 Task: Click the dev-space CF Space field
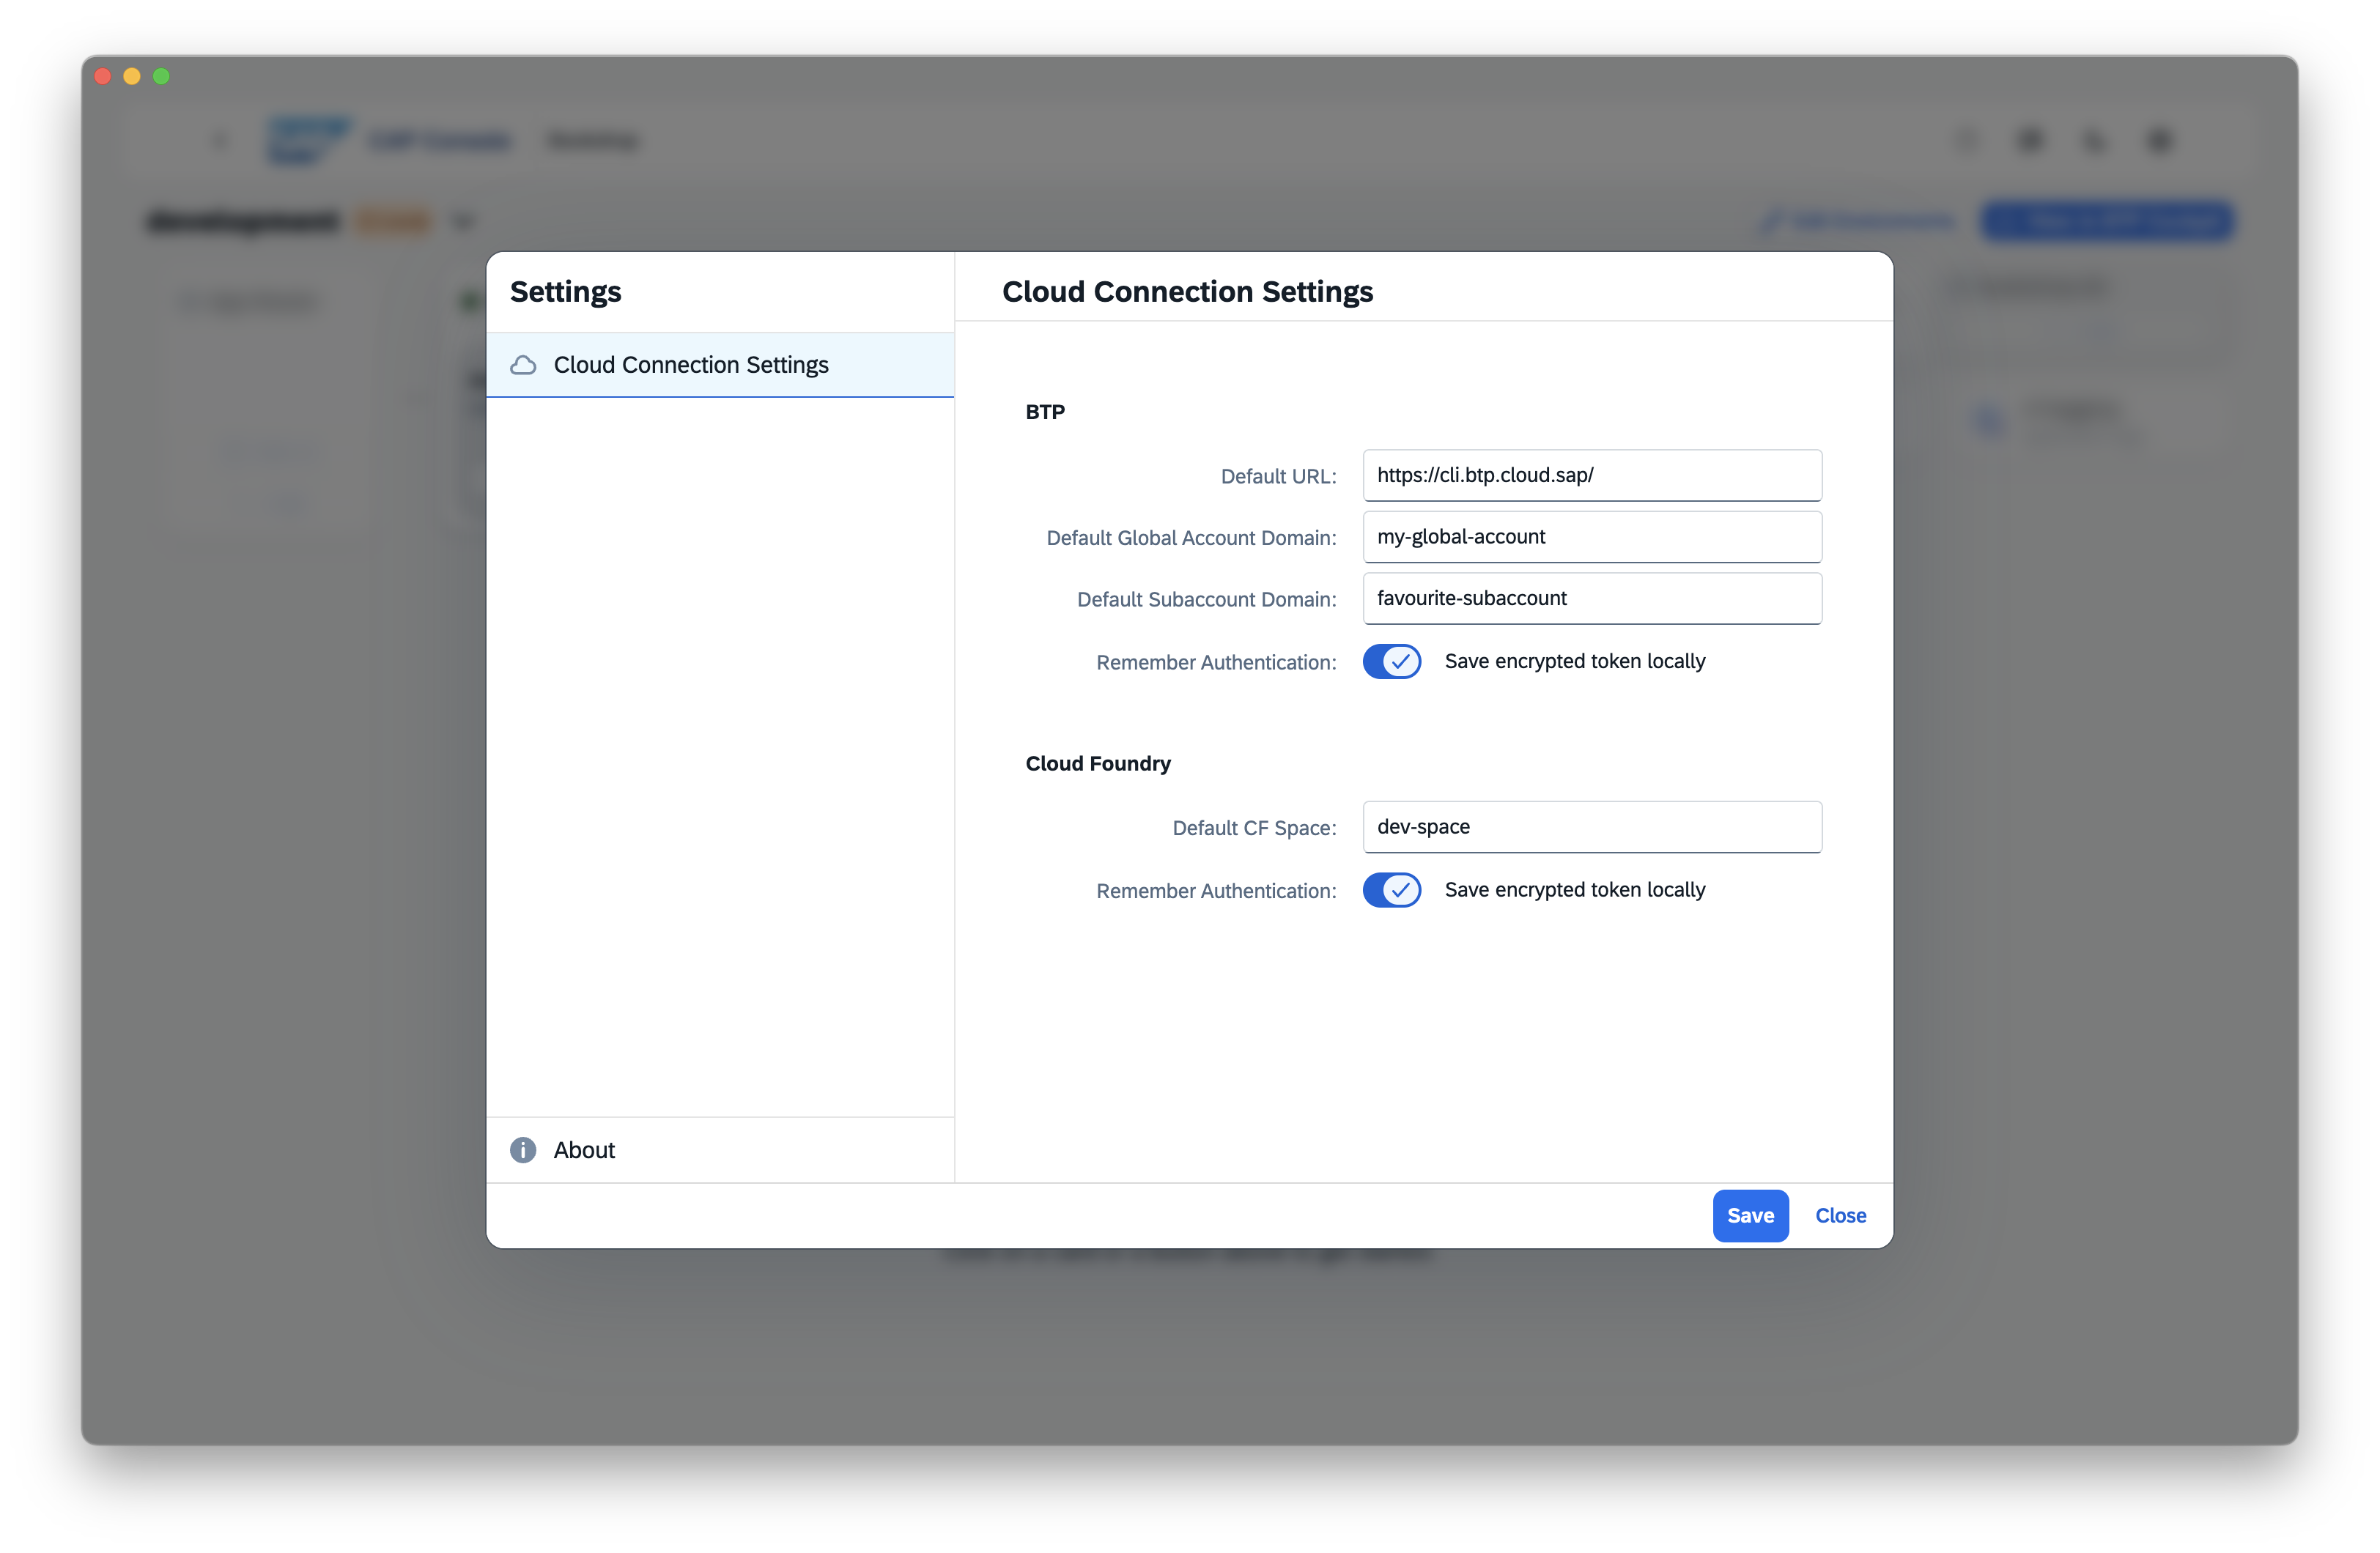point(1592,827)
